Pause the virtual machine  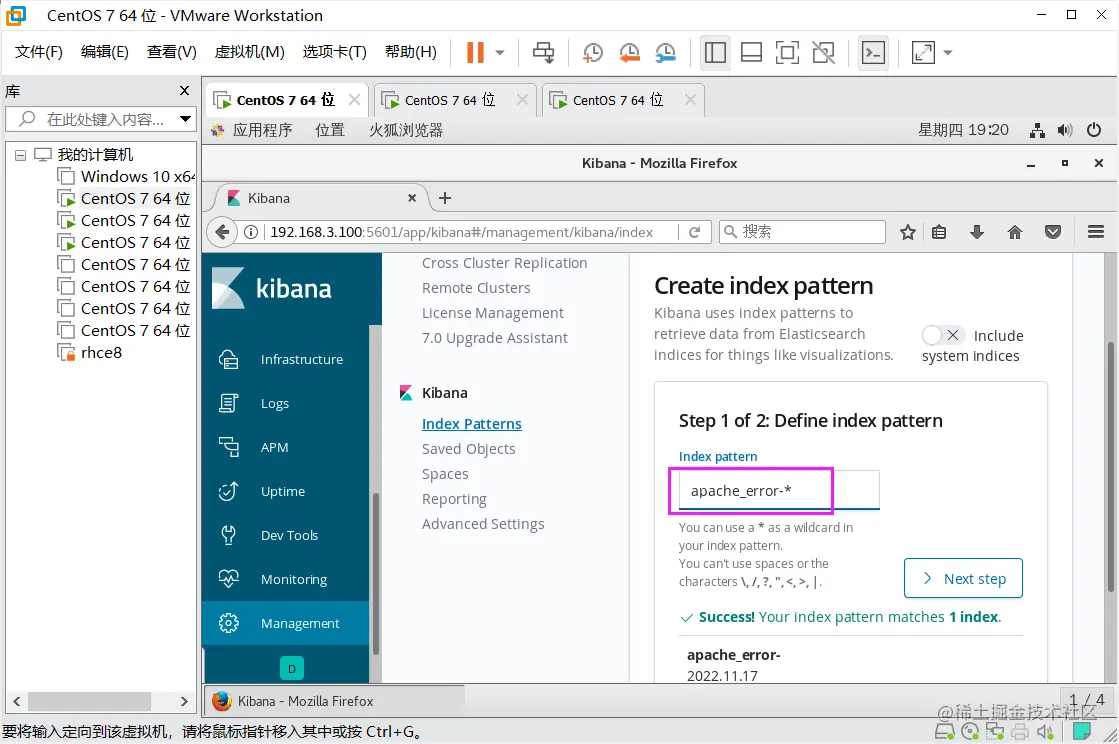[x=475, y=52]
